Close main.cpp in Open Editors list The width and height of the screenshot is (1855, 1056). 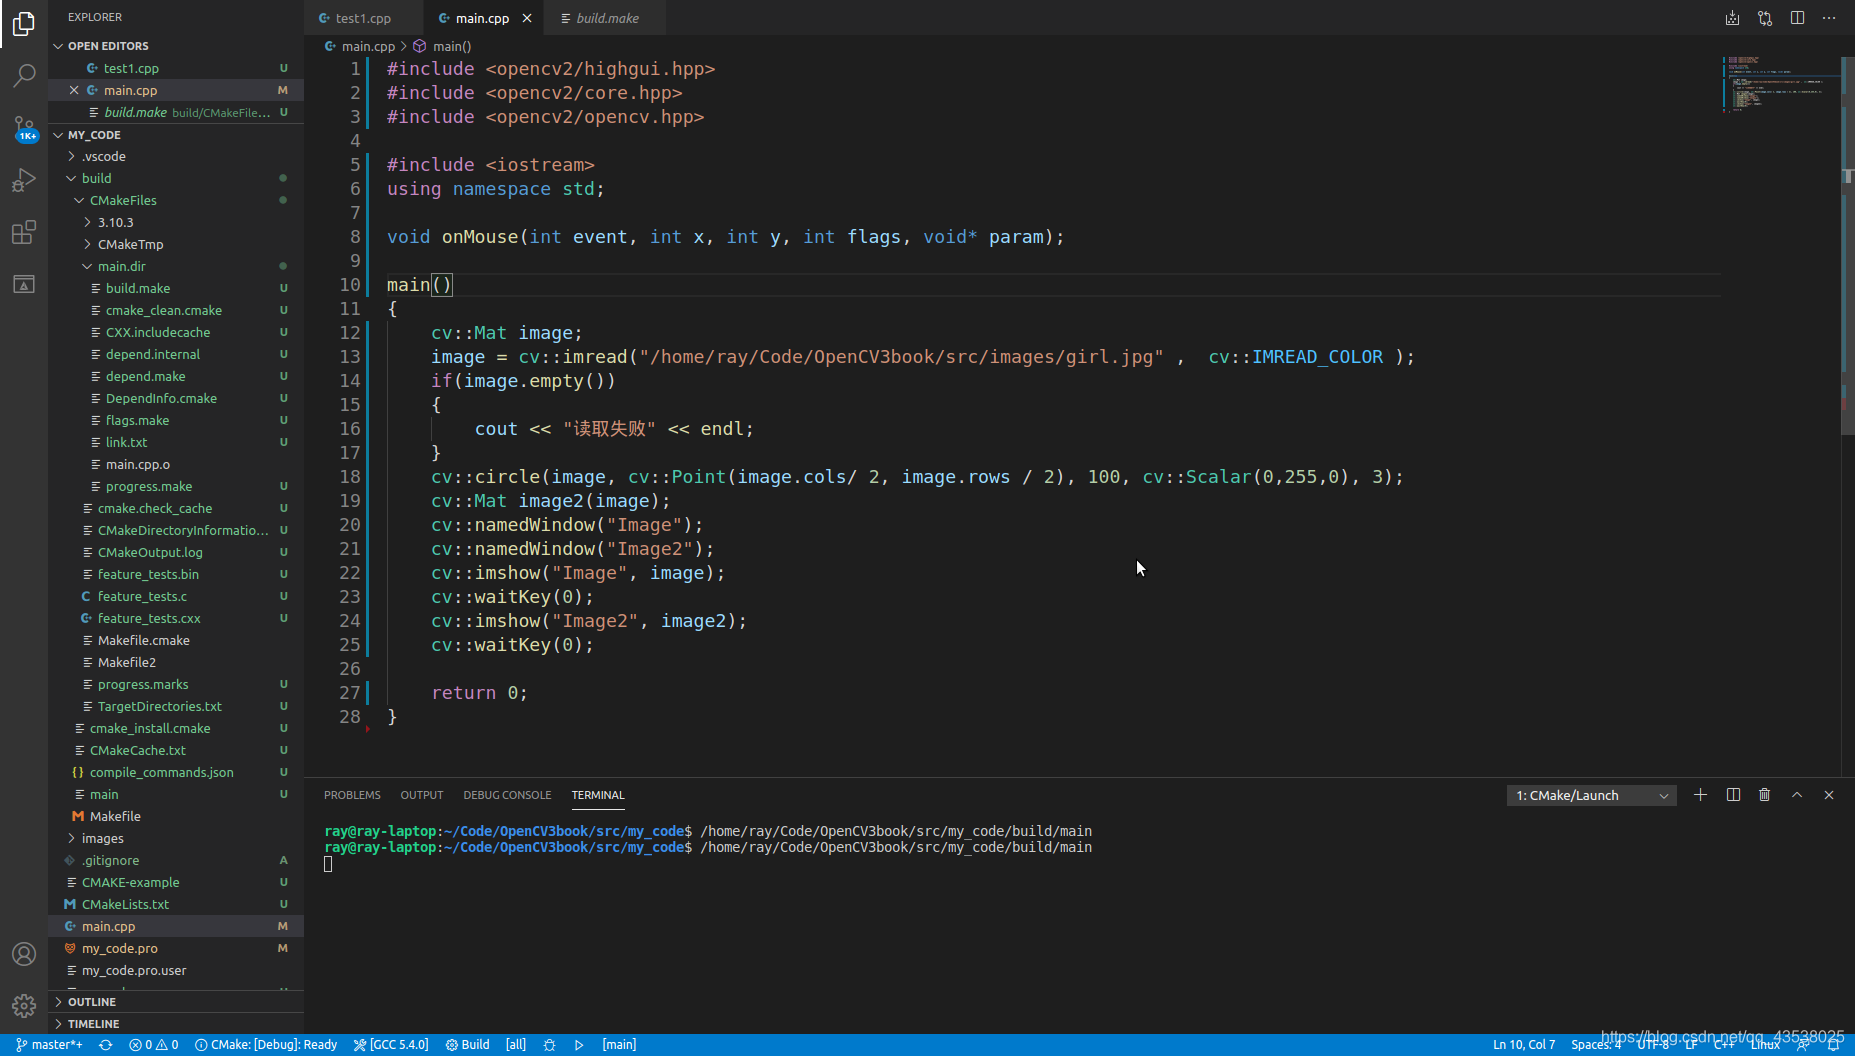coord(74,90)
